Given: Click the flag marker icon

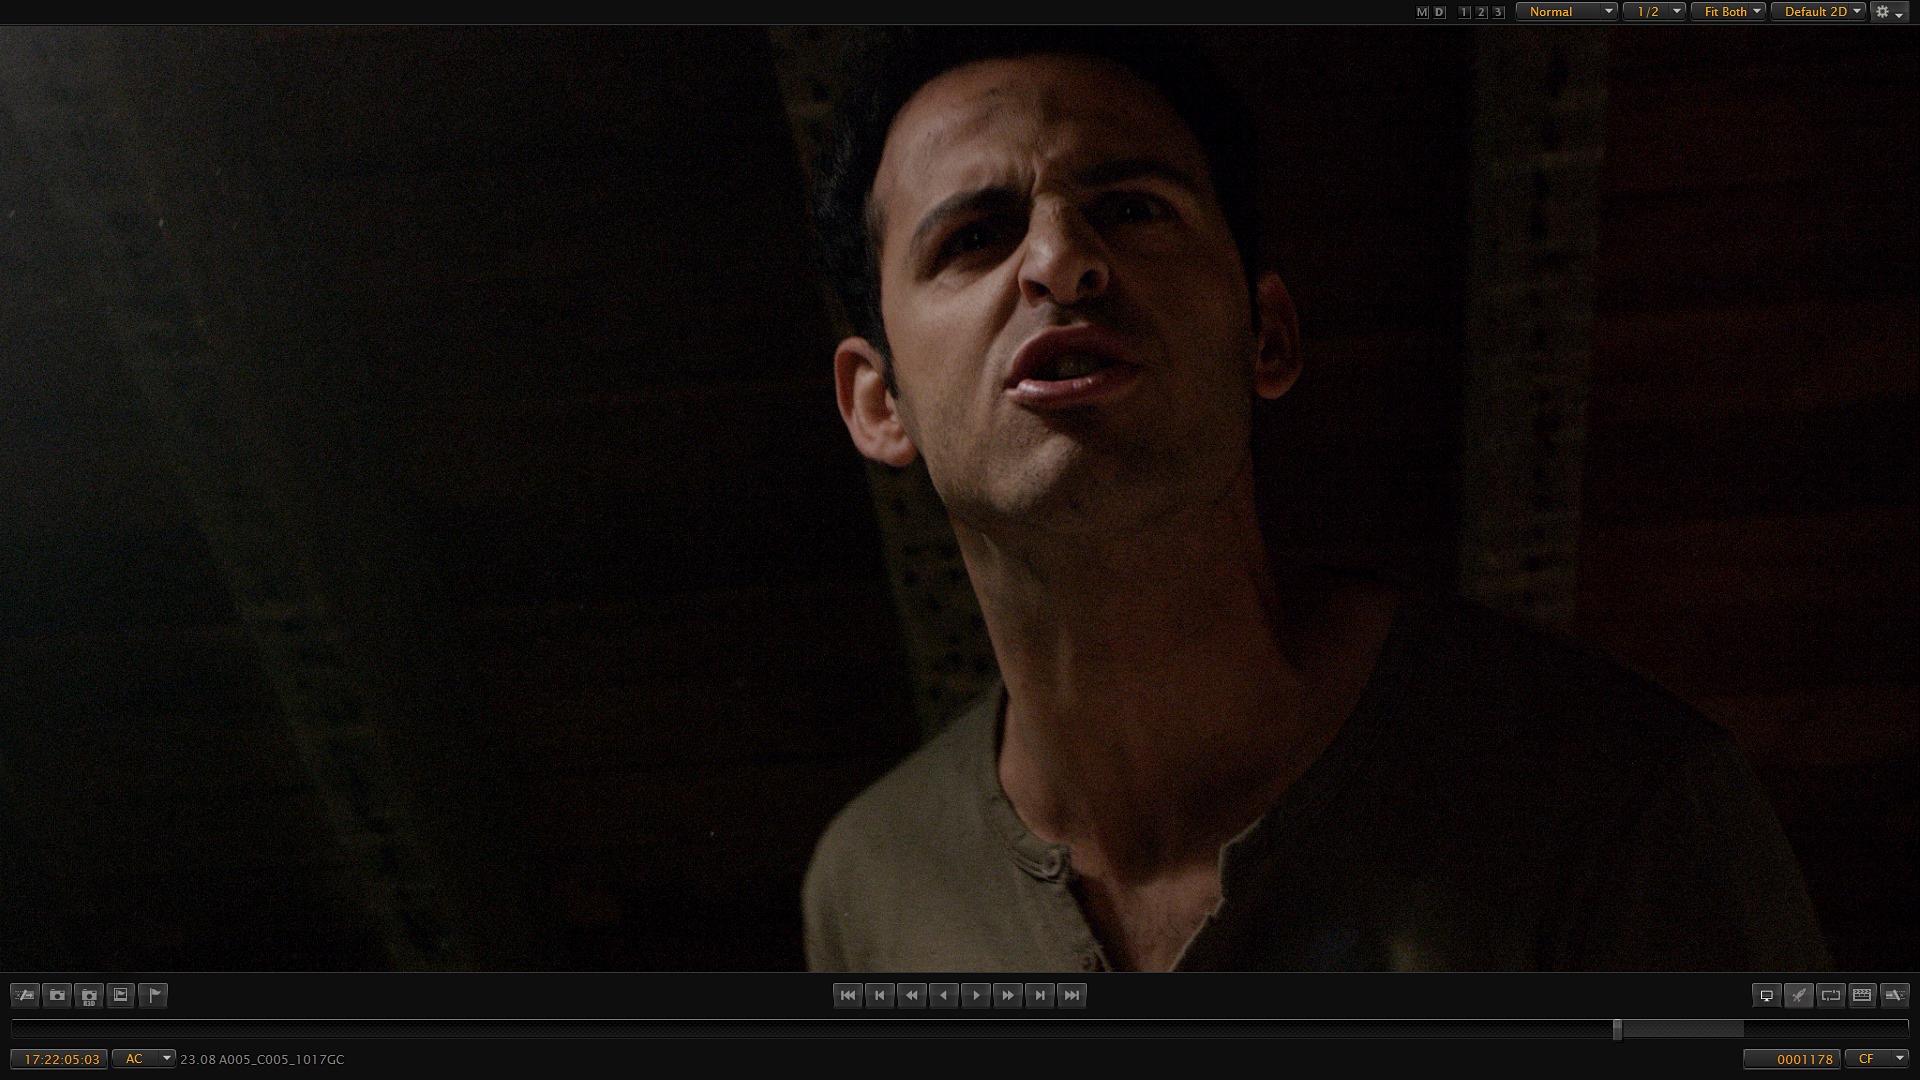Looking at the screenshot, I should click(153, 995).
